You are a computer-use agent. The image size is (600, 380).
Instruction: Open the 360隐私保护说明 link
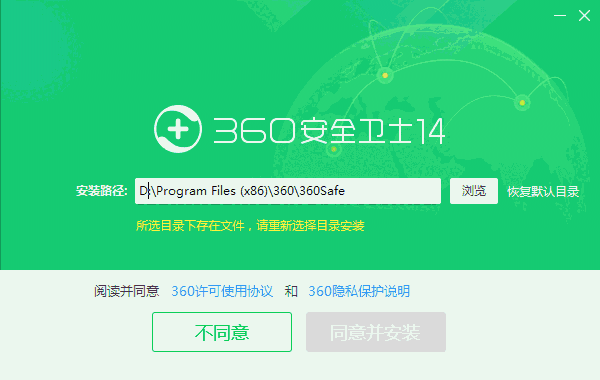[x=359, y=291]
